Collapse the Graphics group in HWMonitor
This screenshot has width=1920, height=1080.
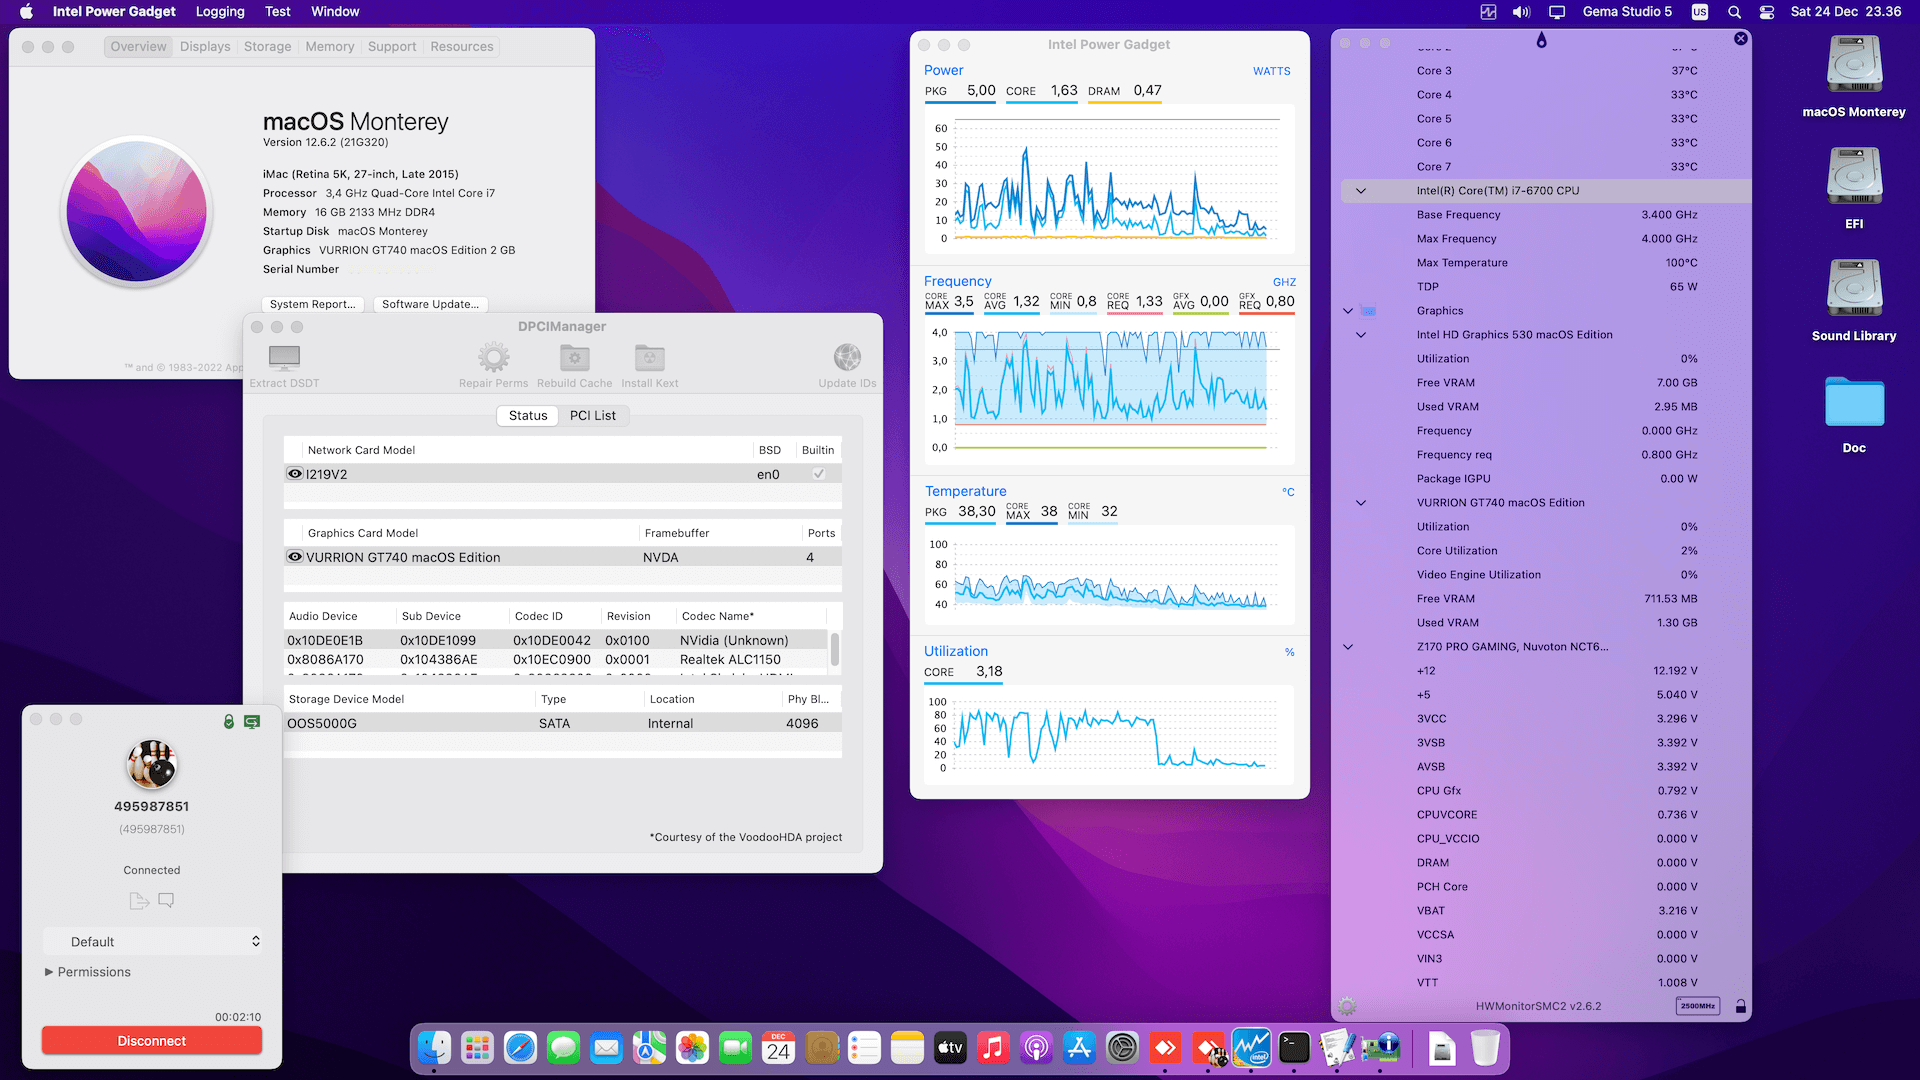coord(1348,311)
